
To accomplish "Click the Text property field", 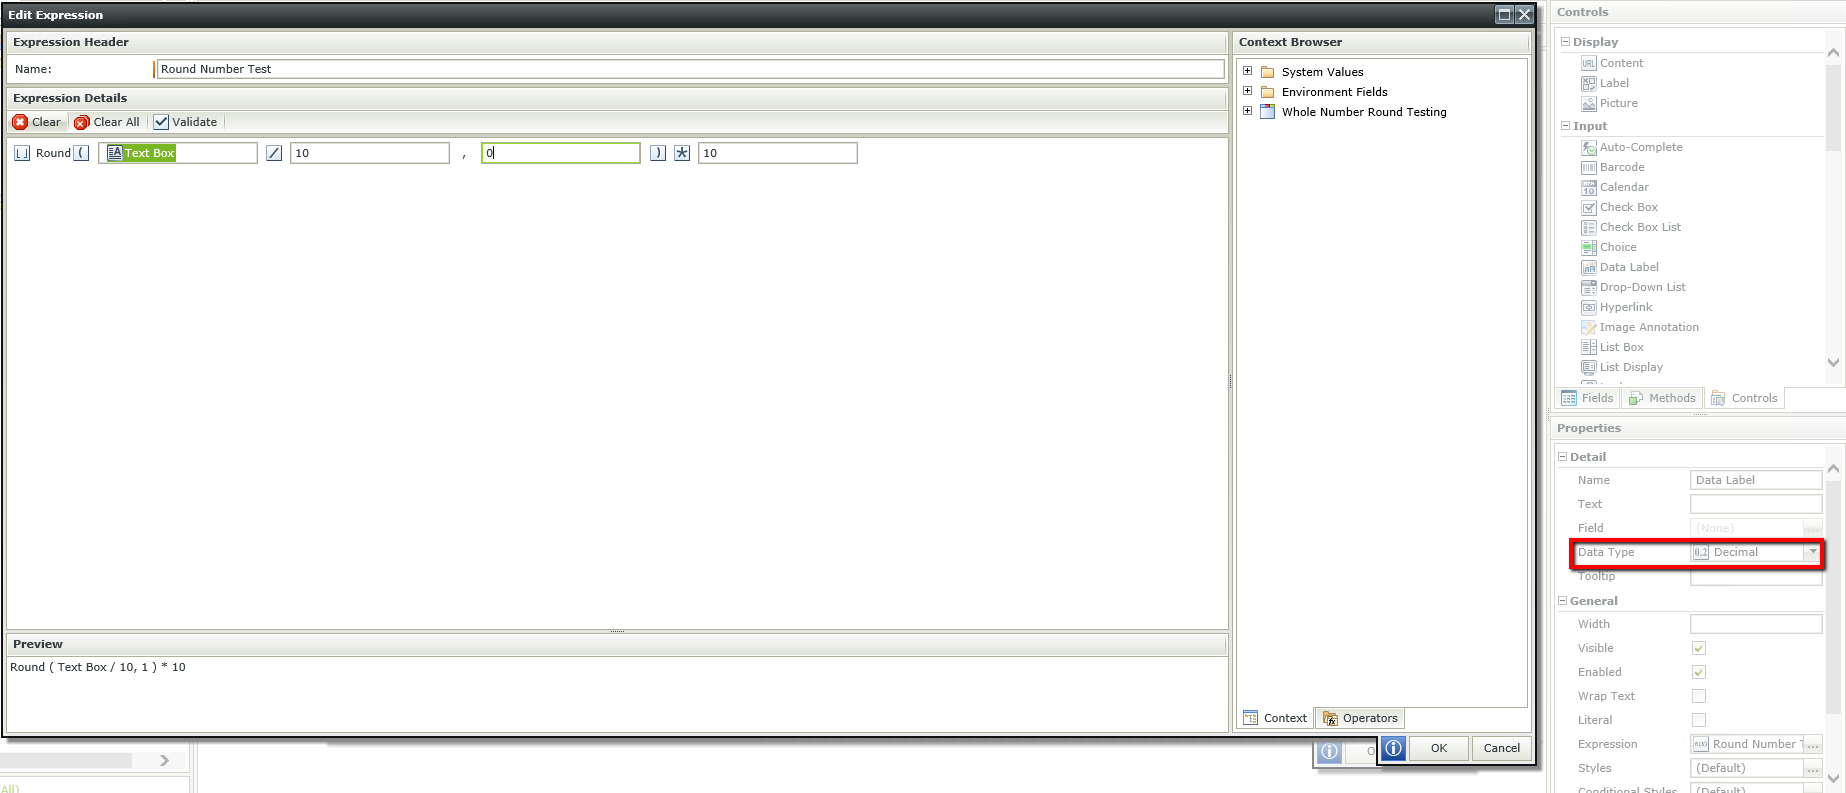I will pyautogui.click(x=1756, y=504).
